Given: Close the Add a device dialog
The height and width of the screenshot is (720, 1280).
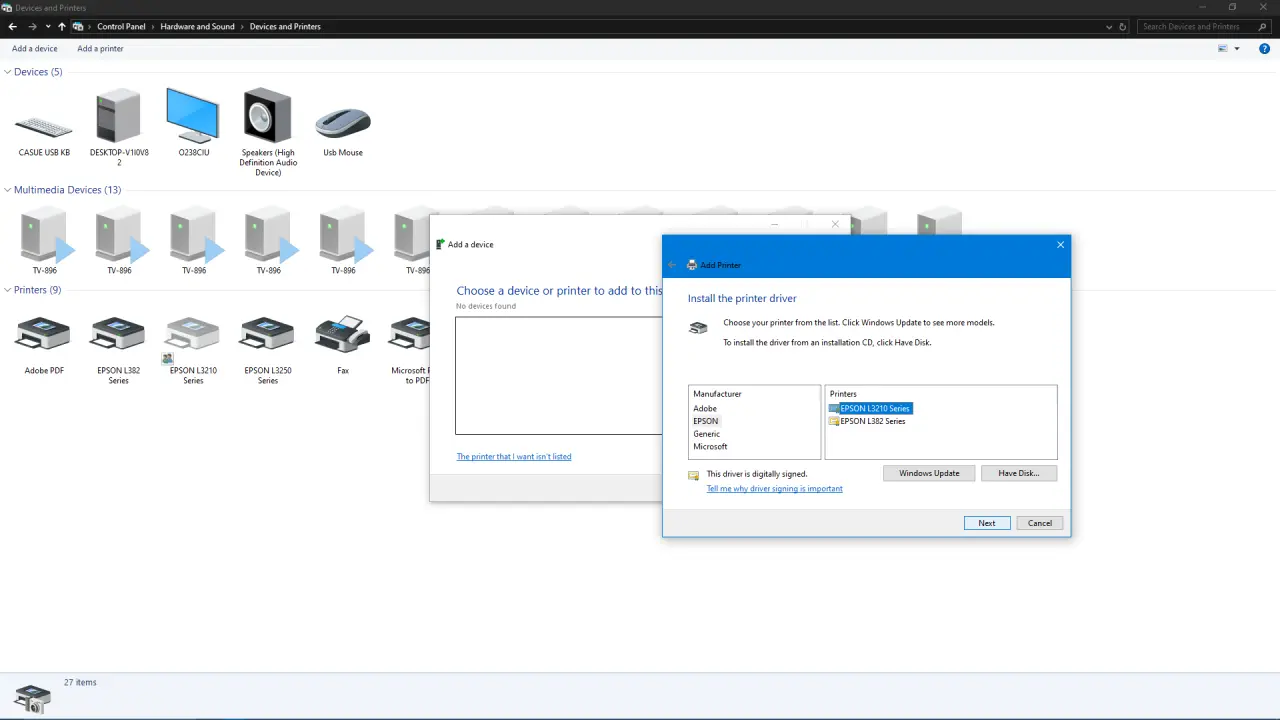Looking at the screenshot, I should click(x=835, y=224).
